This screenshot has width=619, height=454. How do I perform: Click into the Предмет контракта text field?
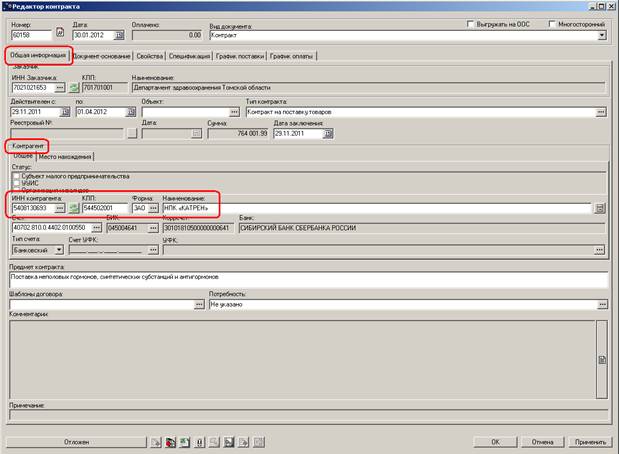pyautogui.click(x=300, y=277)
